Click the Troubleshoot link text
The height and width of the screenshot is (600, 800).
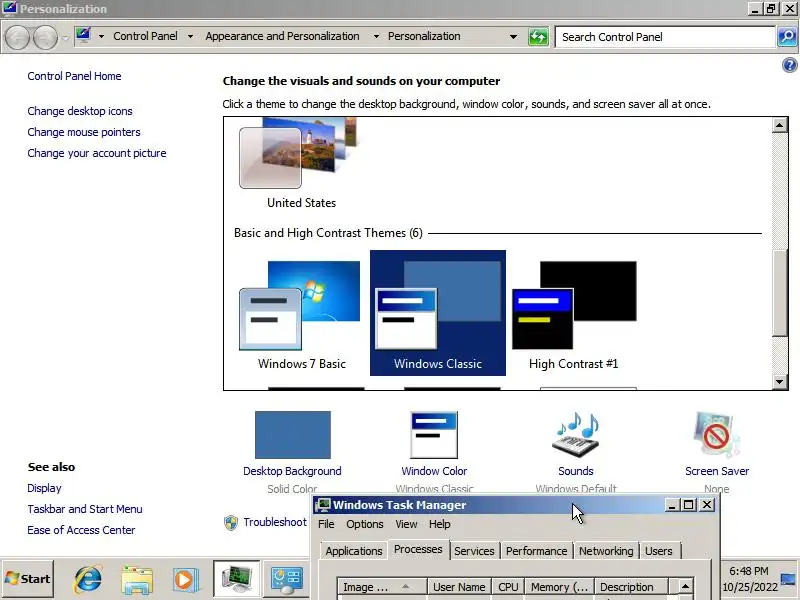coord(275,522)
